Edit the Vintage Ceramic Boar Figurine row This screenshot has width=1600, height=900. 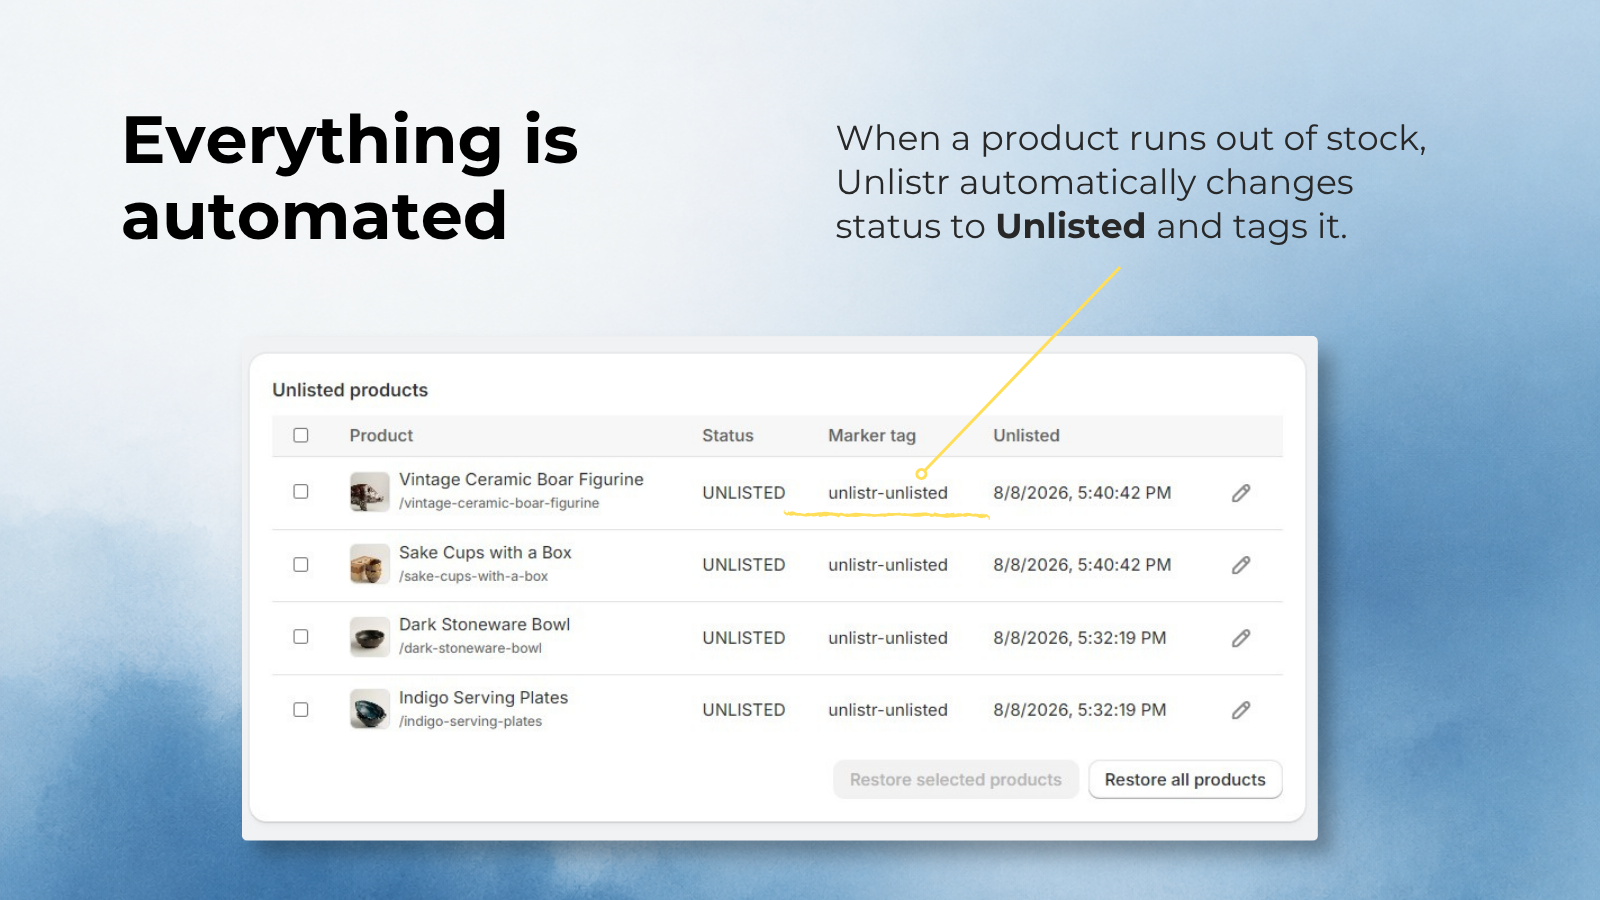coord(1241,493)
